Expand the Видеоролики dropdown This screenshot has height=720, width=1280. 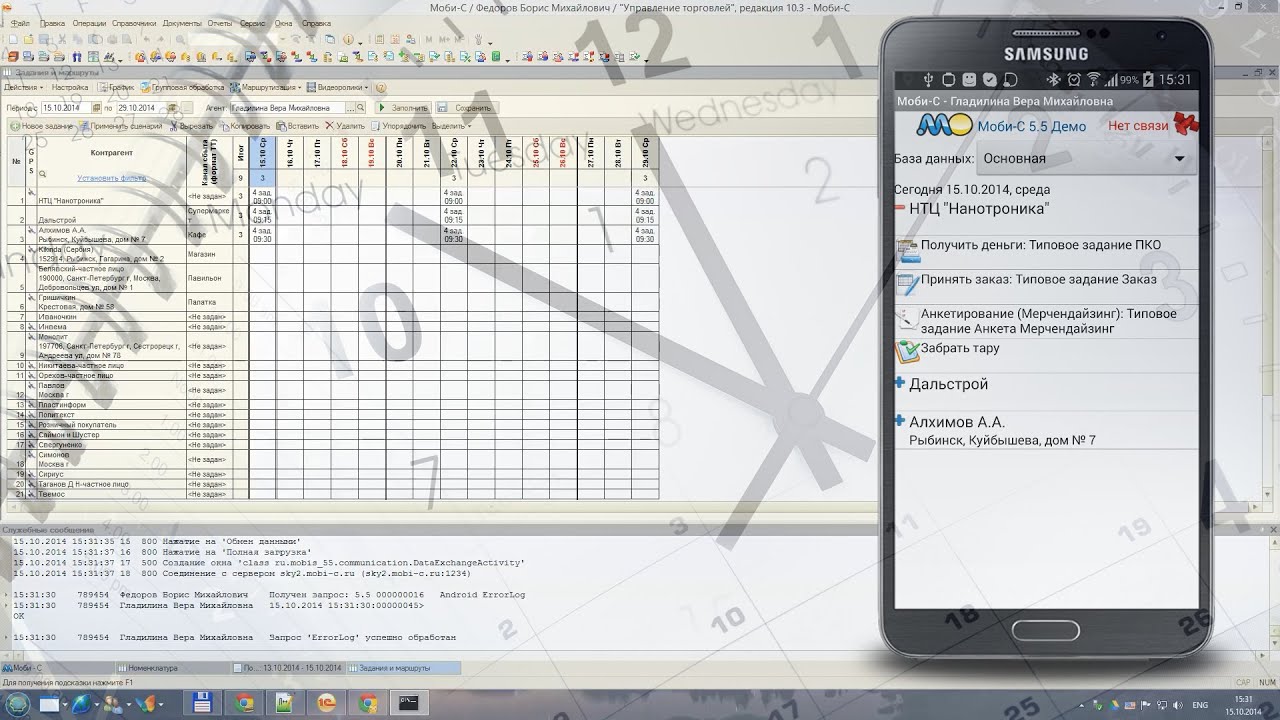339,88
